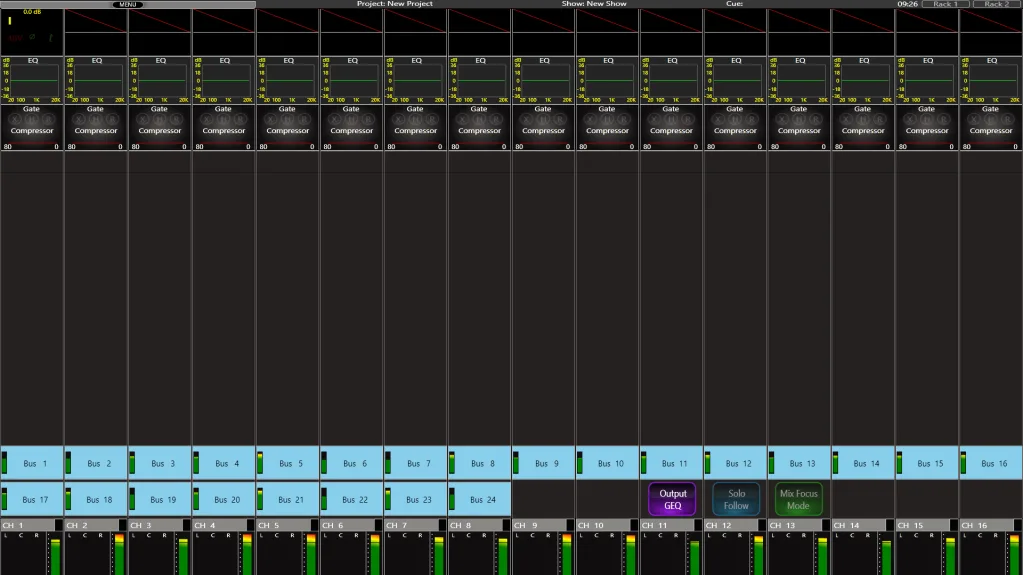Viewport: 1023px width, 575px height.
Task: Click the level meter of CH 16
Action: point(1015,553)
